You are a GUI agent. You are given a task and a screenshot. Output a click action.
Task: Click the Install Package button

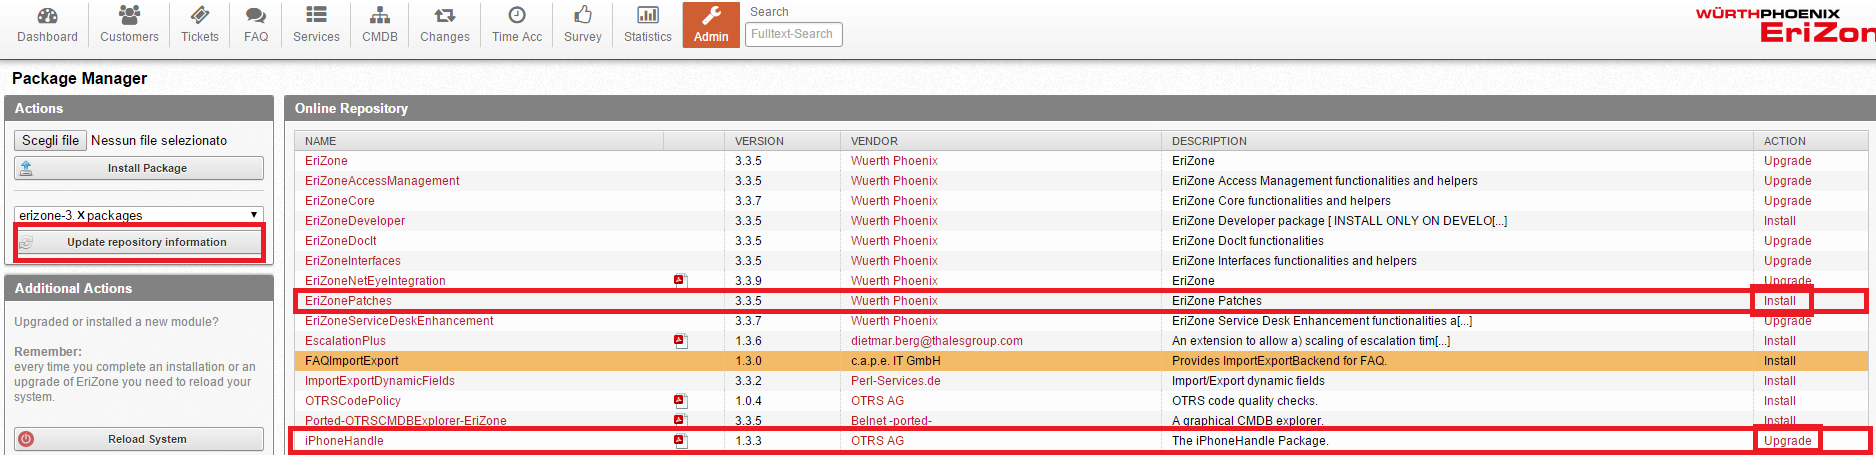click(139, 168)
